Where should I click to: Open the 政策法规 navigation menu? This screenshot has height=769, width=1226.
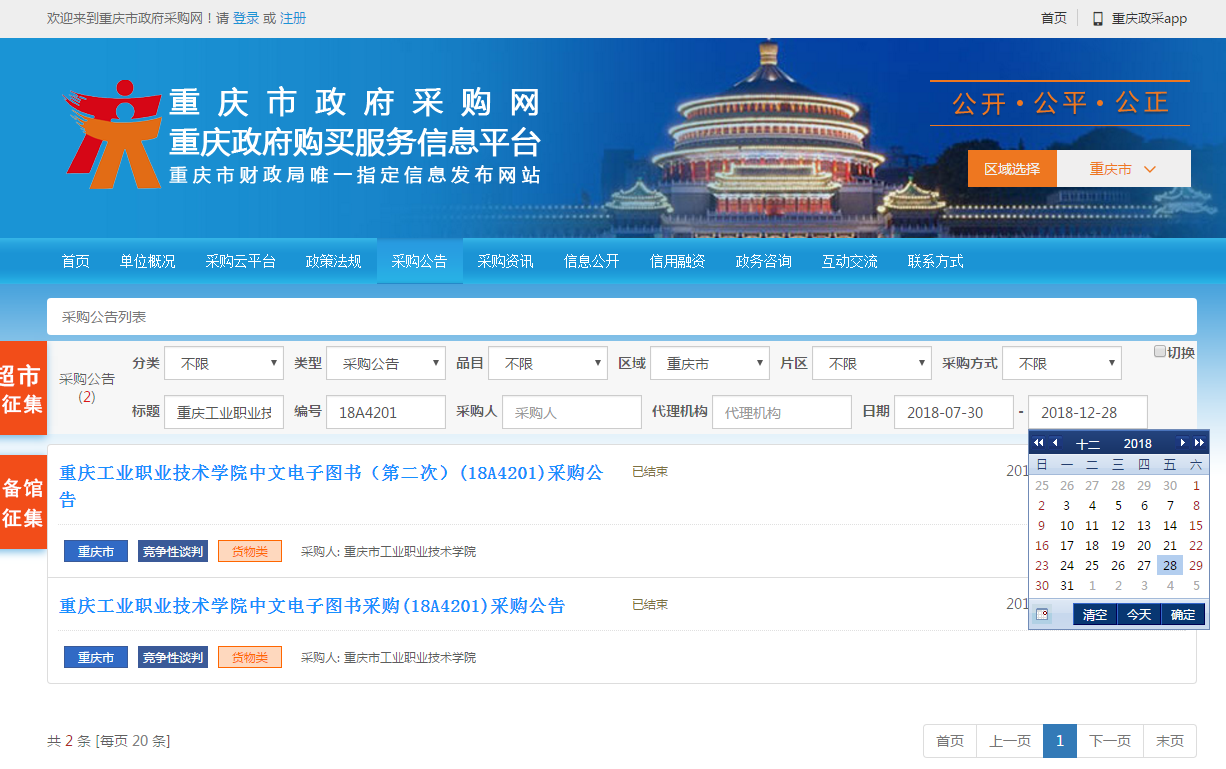tap(333, 261)
